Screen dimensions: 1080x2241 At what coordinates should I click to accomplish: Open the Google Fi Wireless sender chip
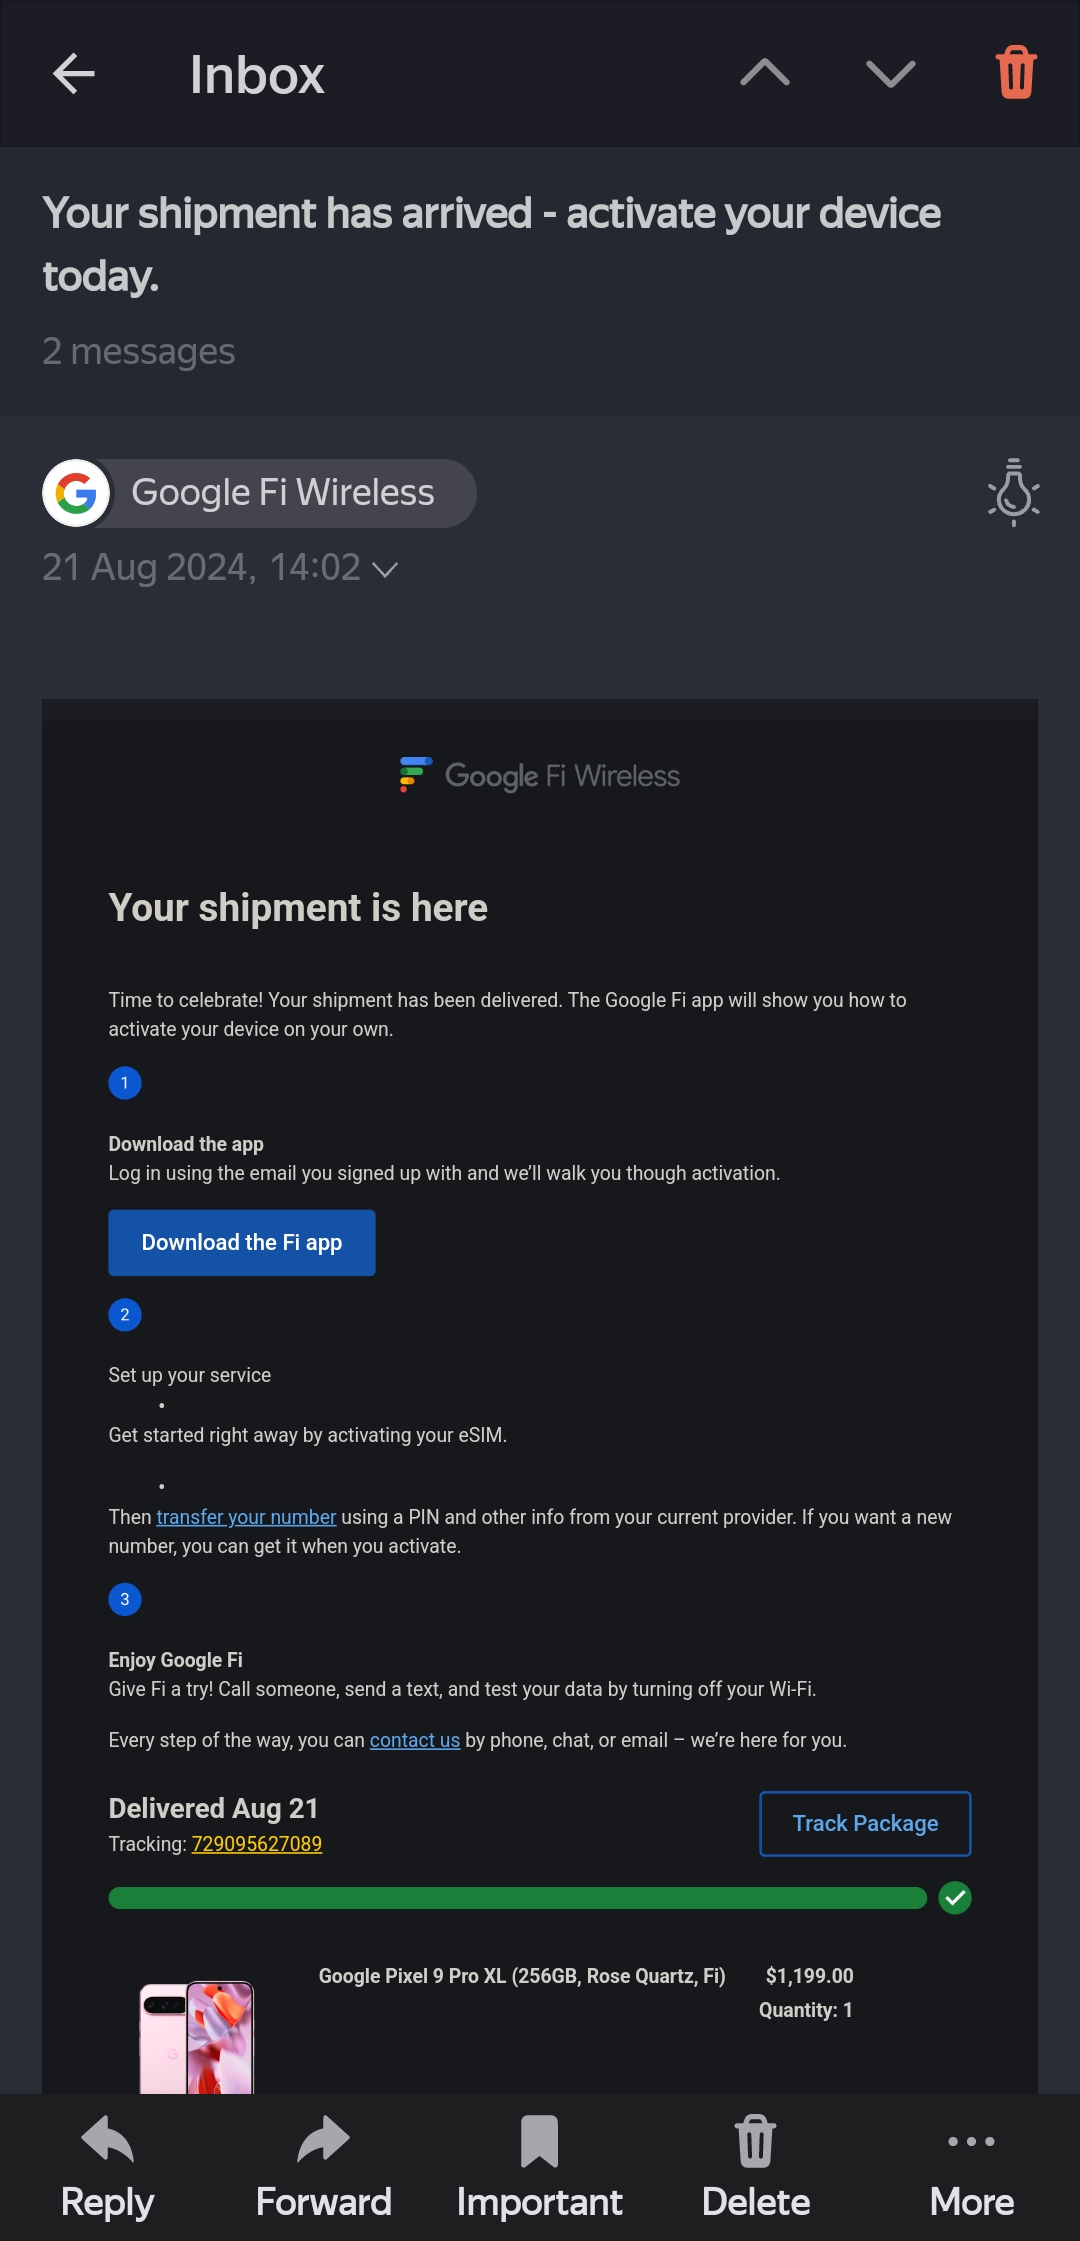click(283, 493)
